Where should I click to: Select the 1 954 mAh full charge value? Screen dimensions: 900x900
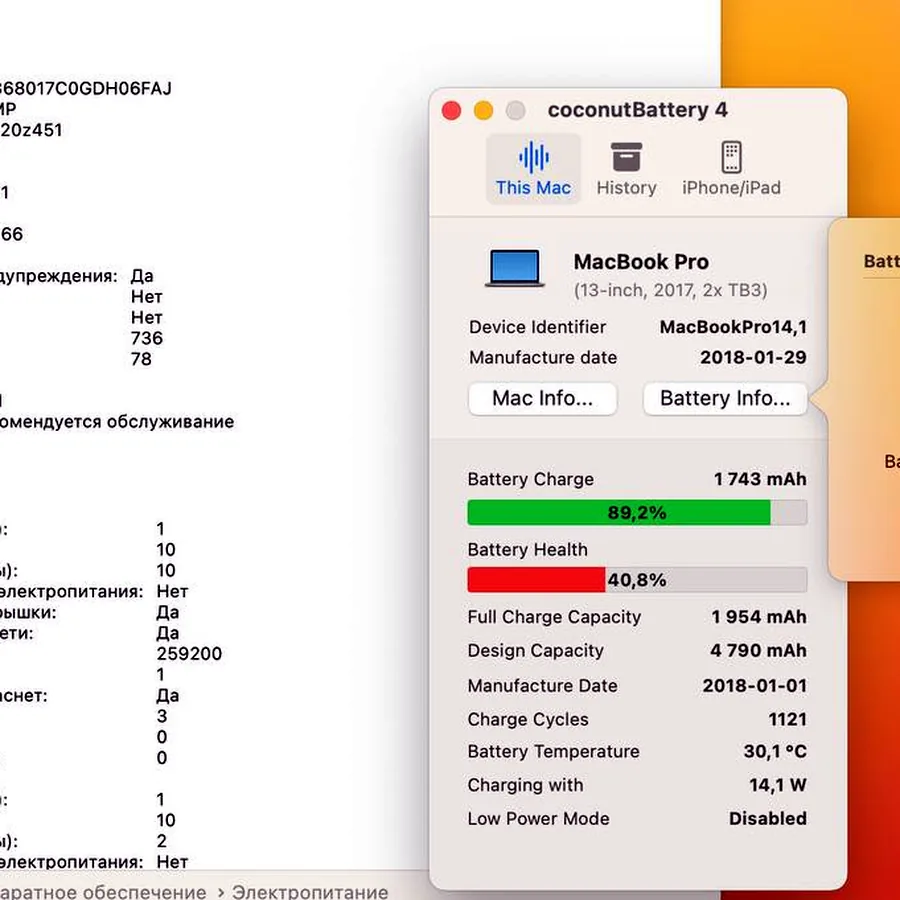(x=759, y=617)
